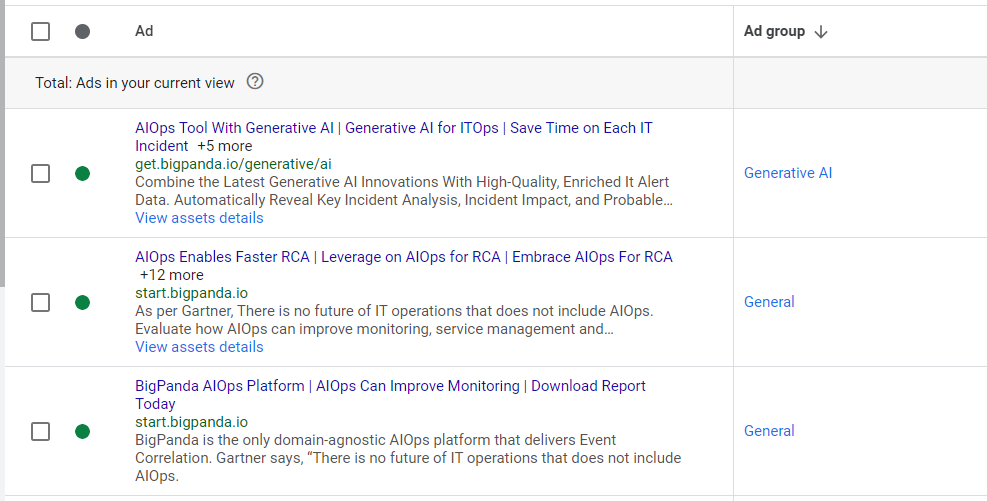
Task: Click green status dot of Generative AI ad
Action: [x=82, y=174]
